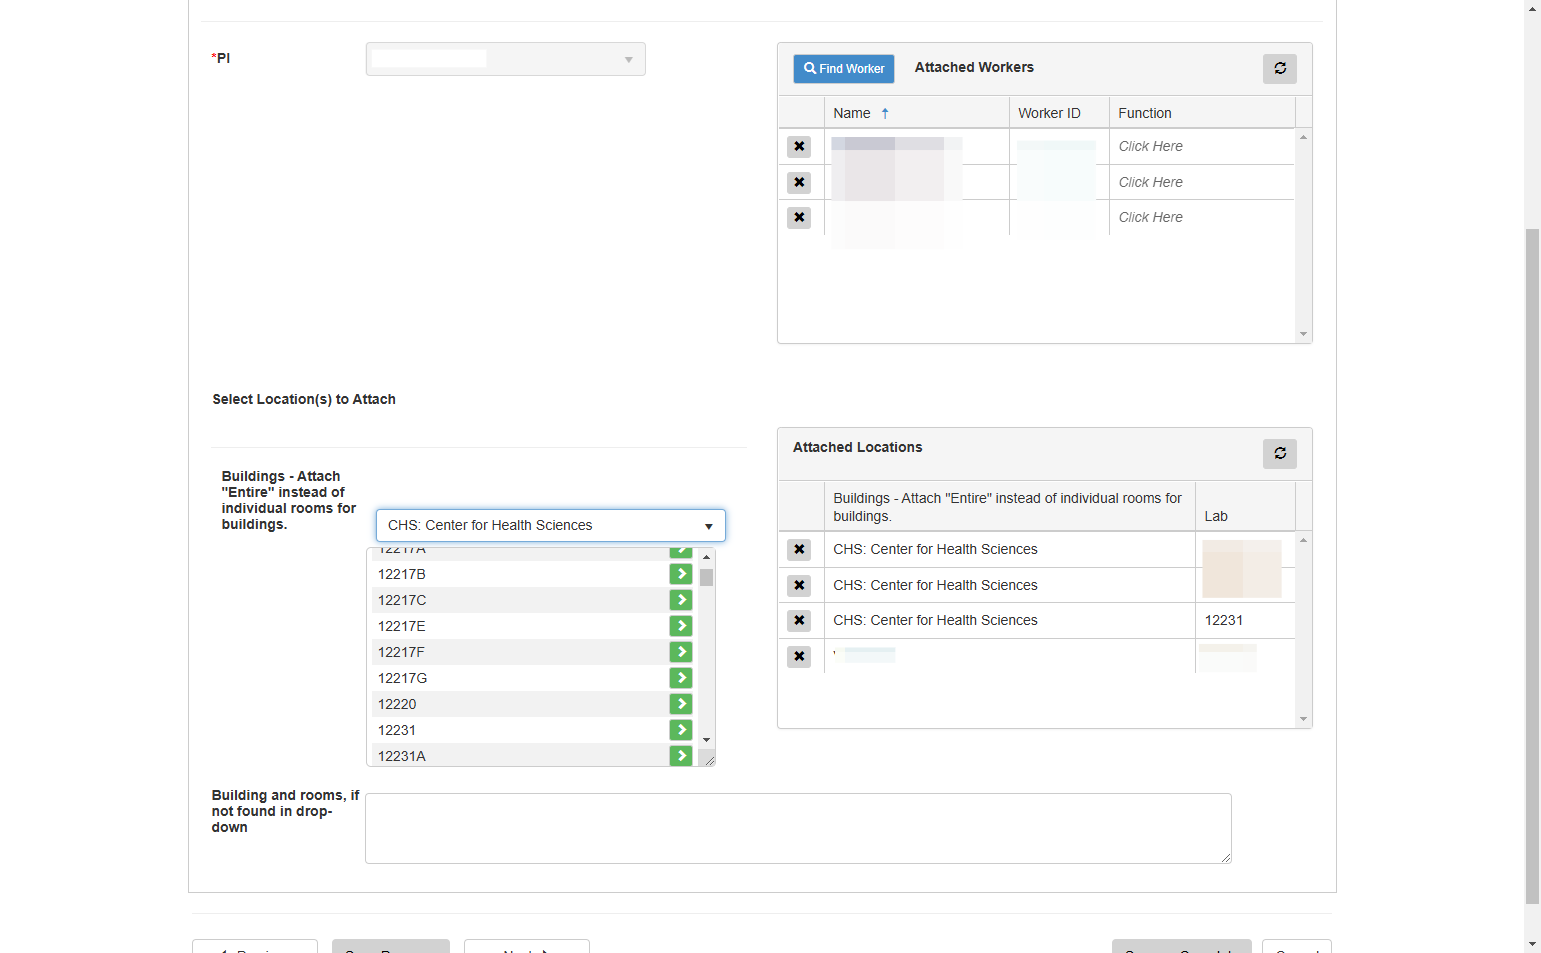The width and height of the screenshot is (1541, 953).
Task: Remove the first CHS attached location
Action: click(x=798, y=549)
